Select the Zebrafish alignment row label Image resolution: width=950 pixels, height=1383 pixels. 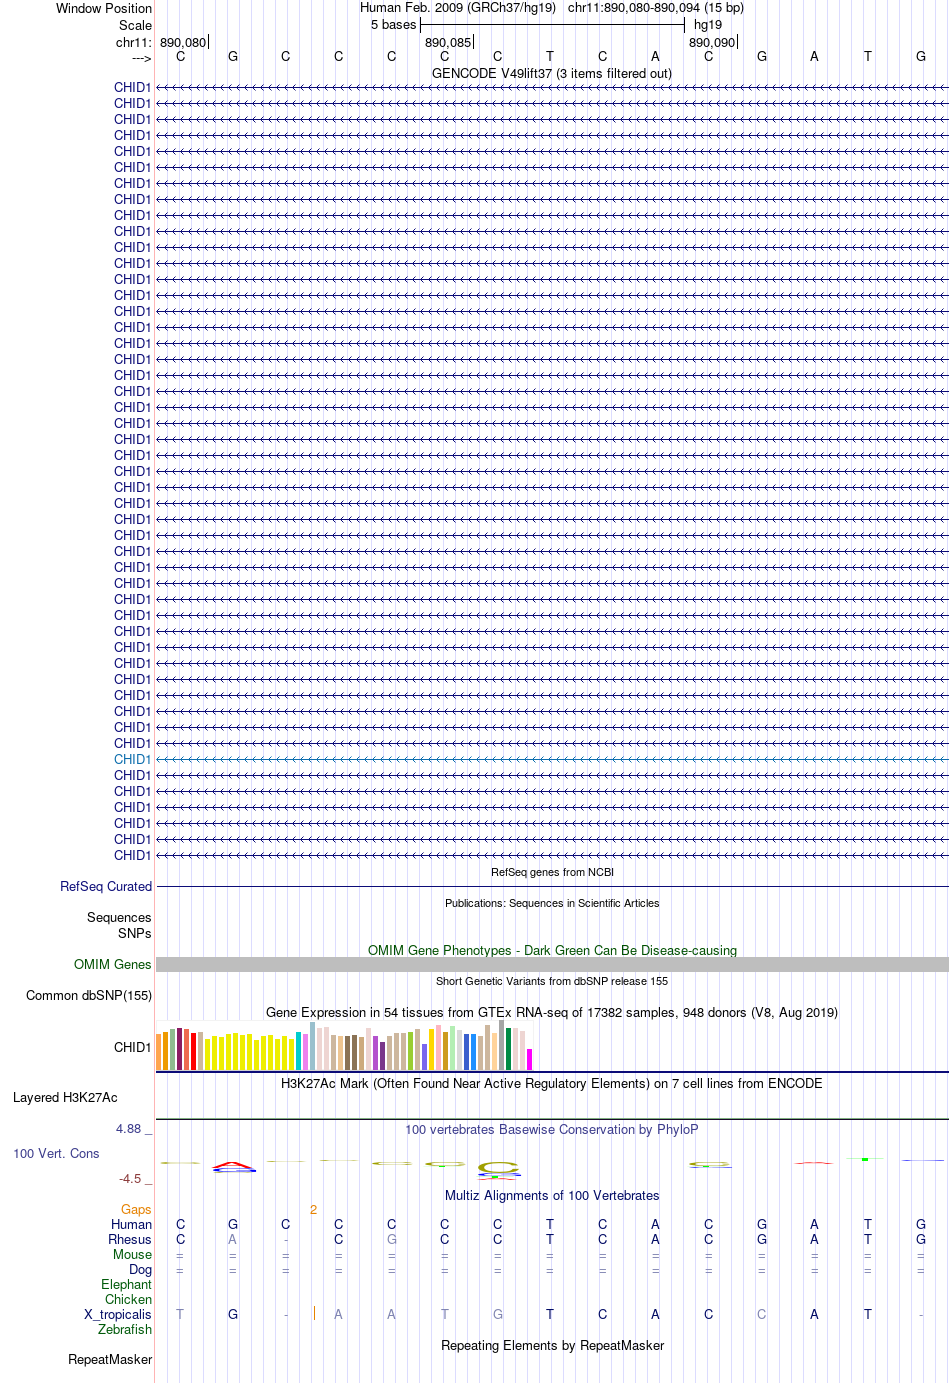coord(125,1329)
